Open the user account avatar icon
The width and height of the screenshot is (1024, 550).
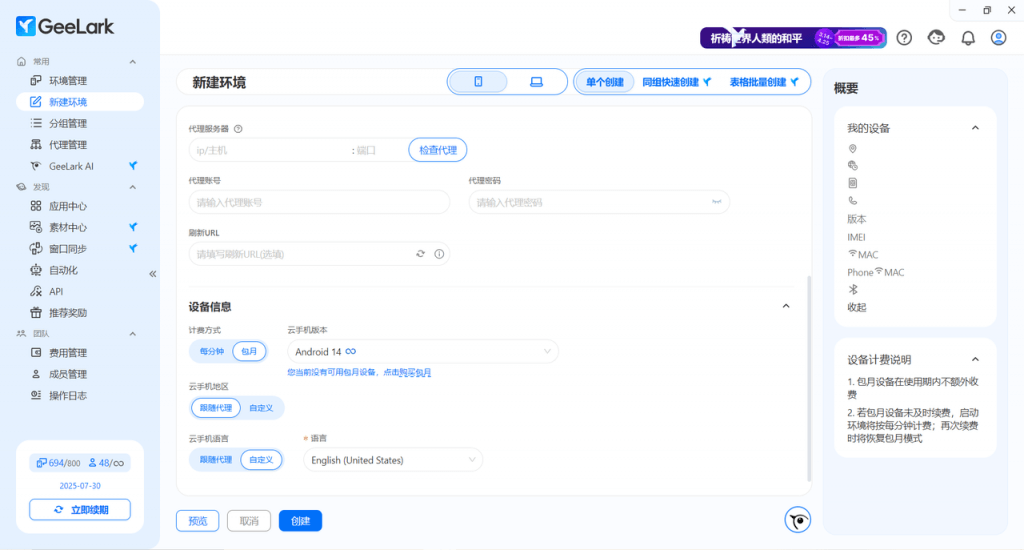click(998, 38)
